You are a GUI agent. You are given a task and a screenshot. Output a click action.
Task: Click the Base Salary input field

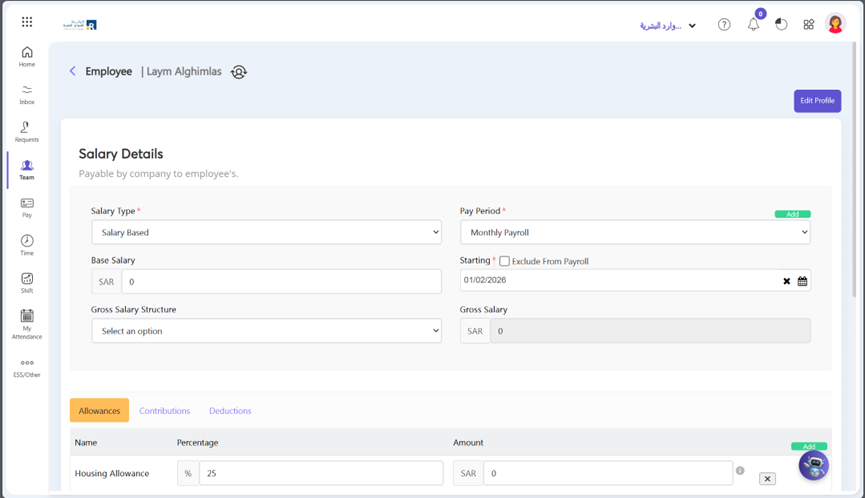point(281,282)
